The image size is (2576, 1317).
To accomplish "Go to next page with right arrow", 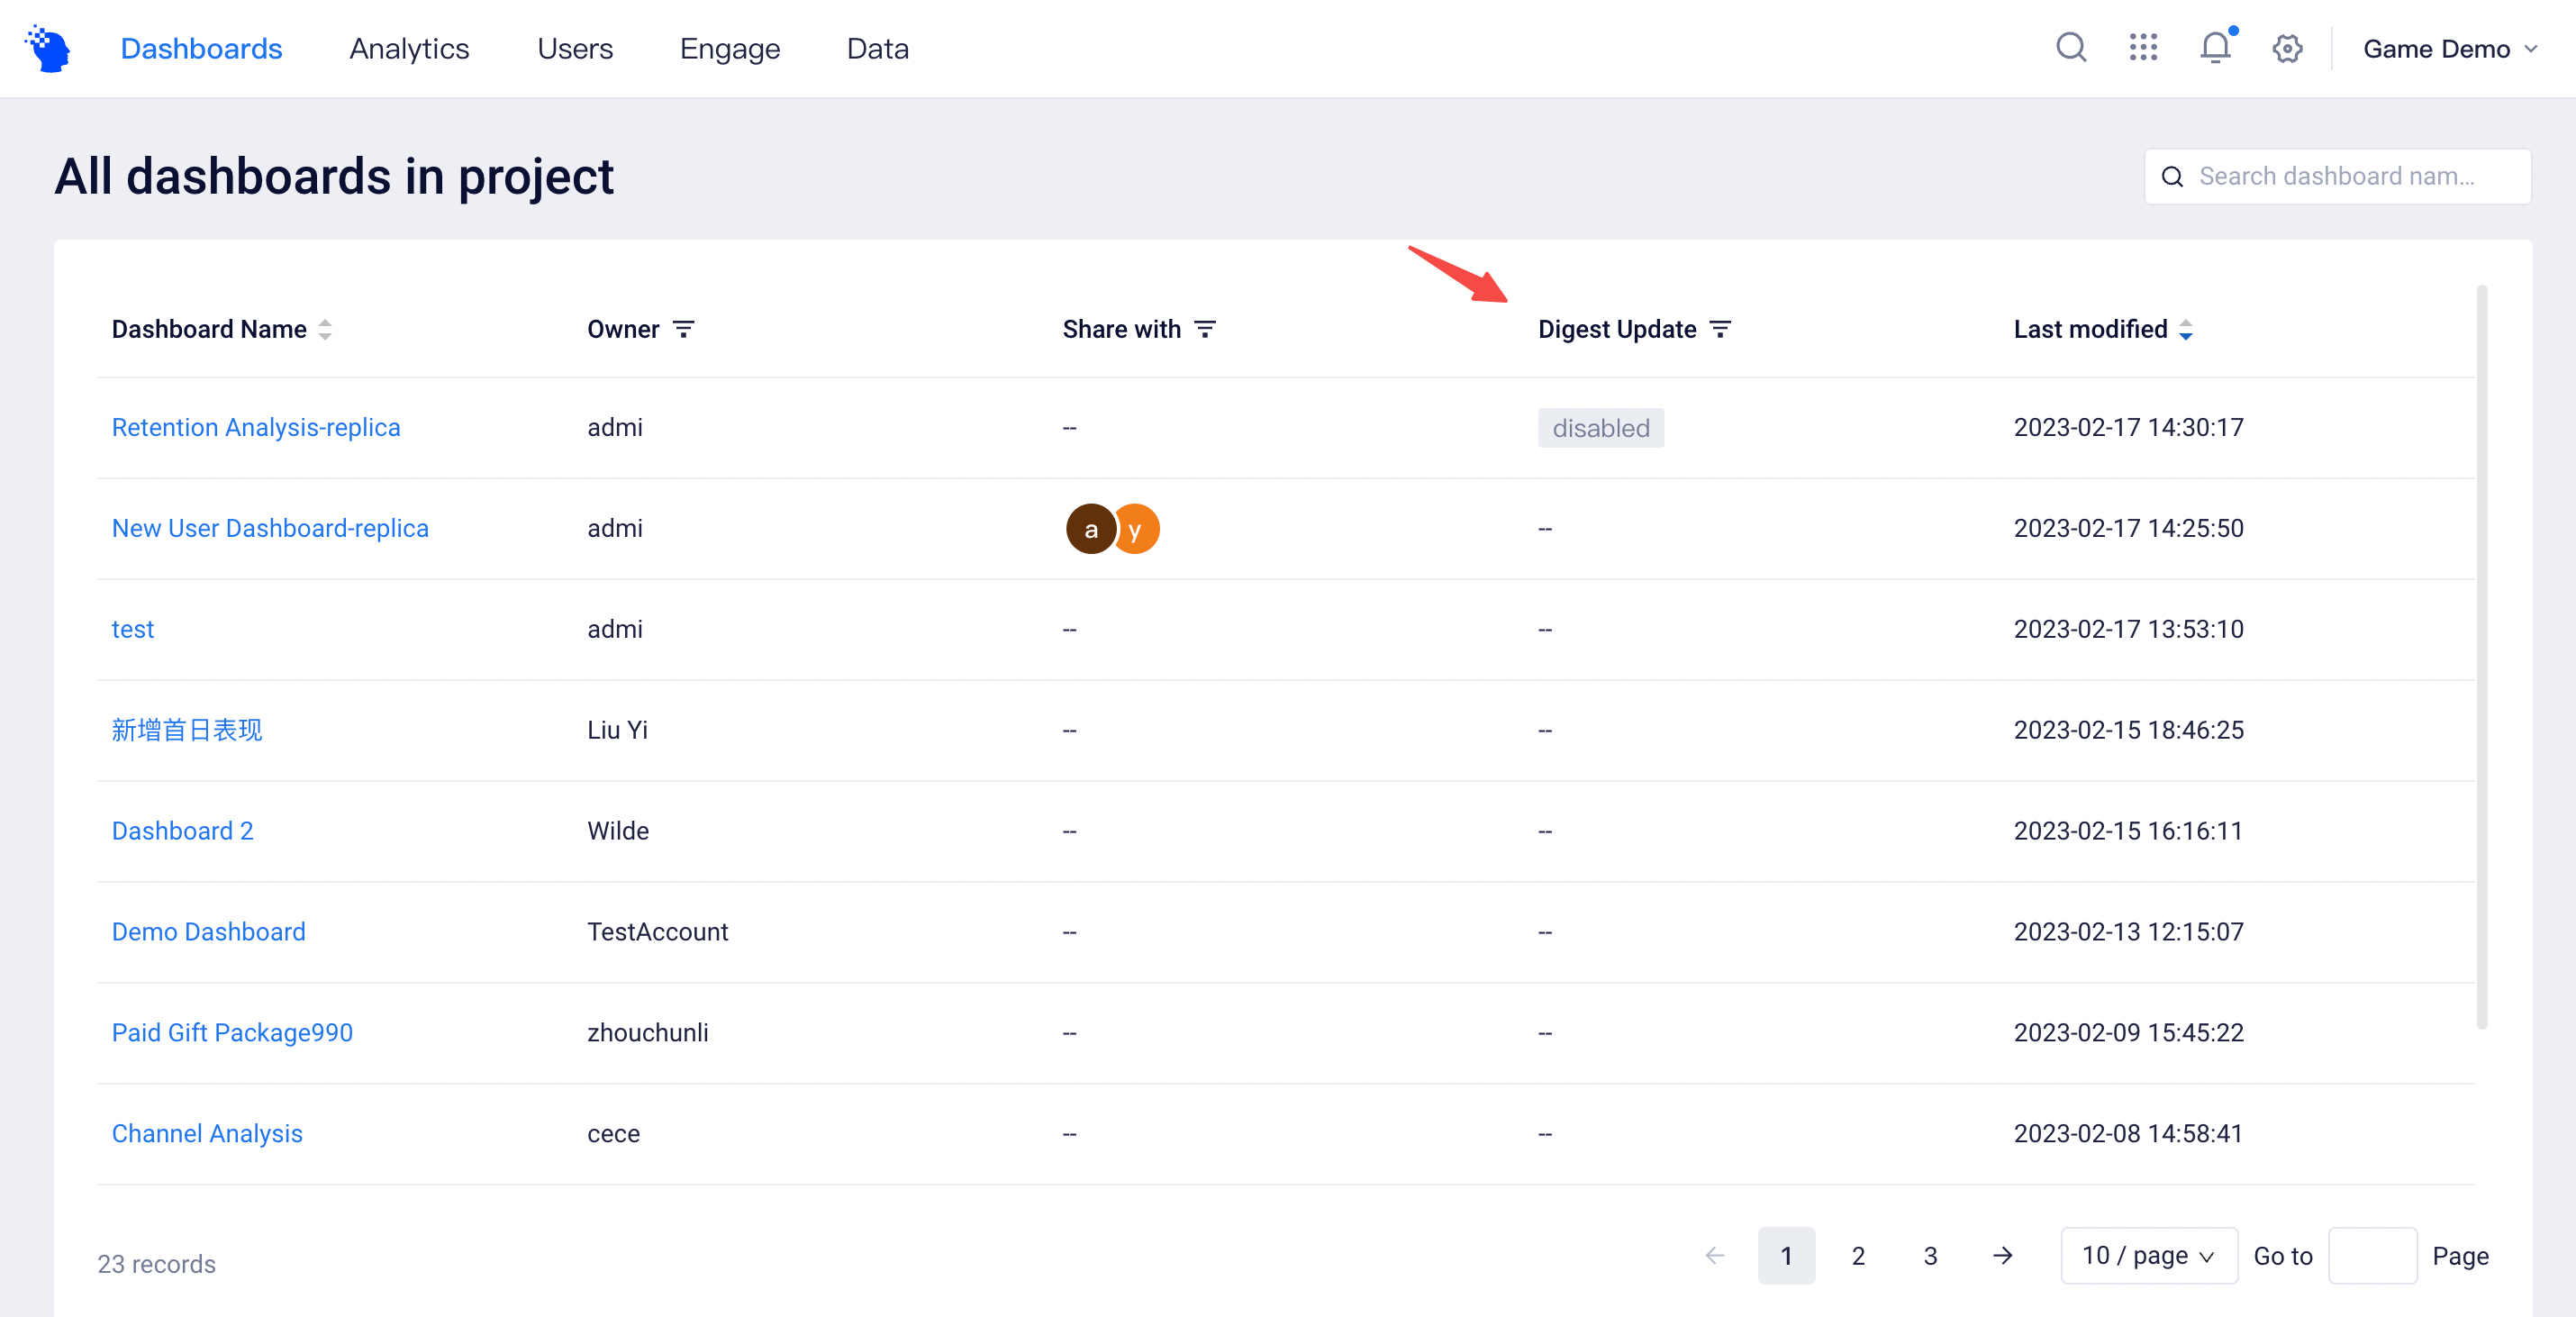I will tap(2002, 1255).
